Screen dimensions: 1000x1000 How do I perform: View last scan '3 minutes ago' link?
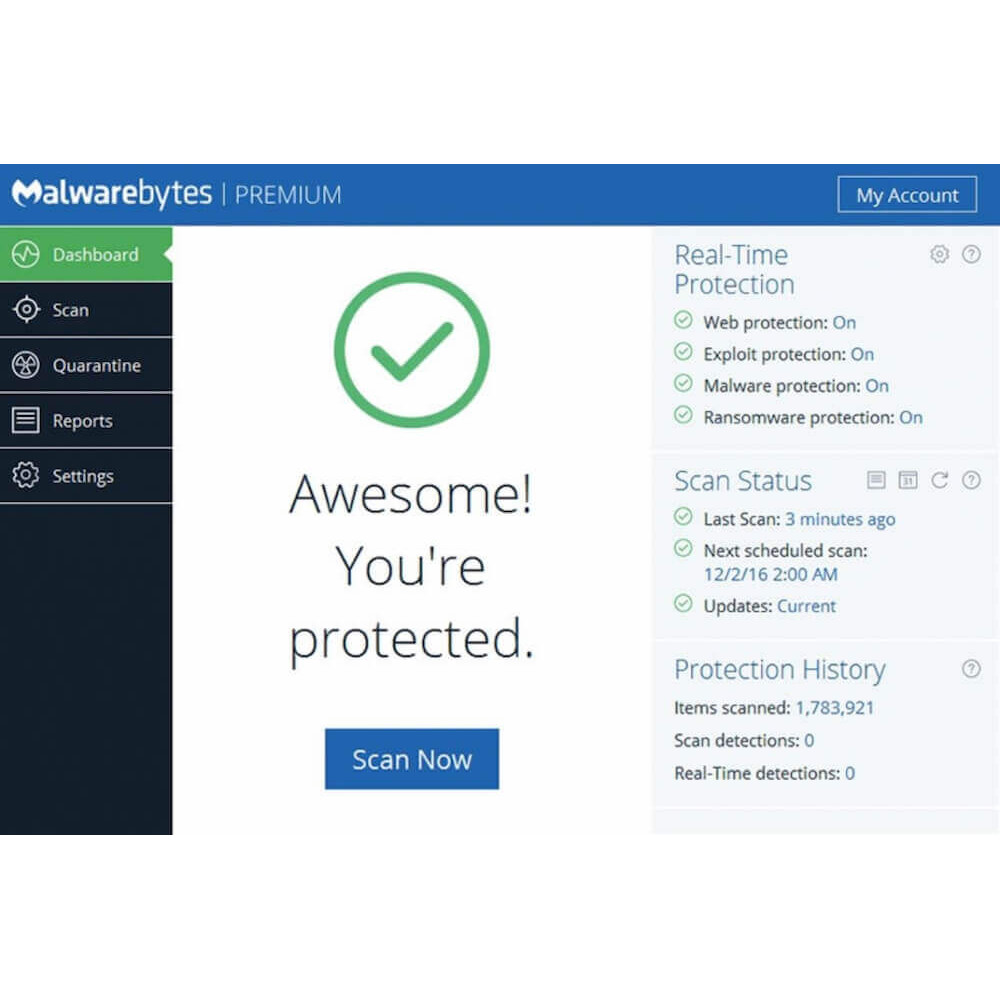[x=840, y=520]
